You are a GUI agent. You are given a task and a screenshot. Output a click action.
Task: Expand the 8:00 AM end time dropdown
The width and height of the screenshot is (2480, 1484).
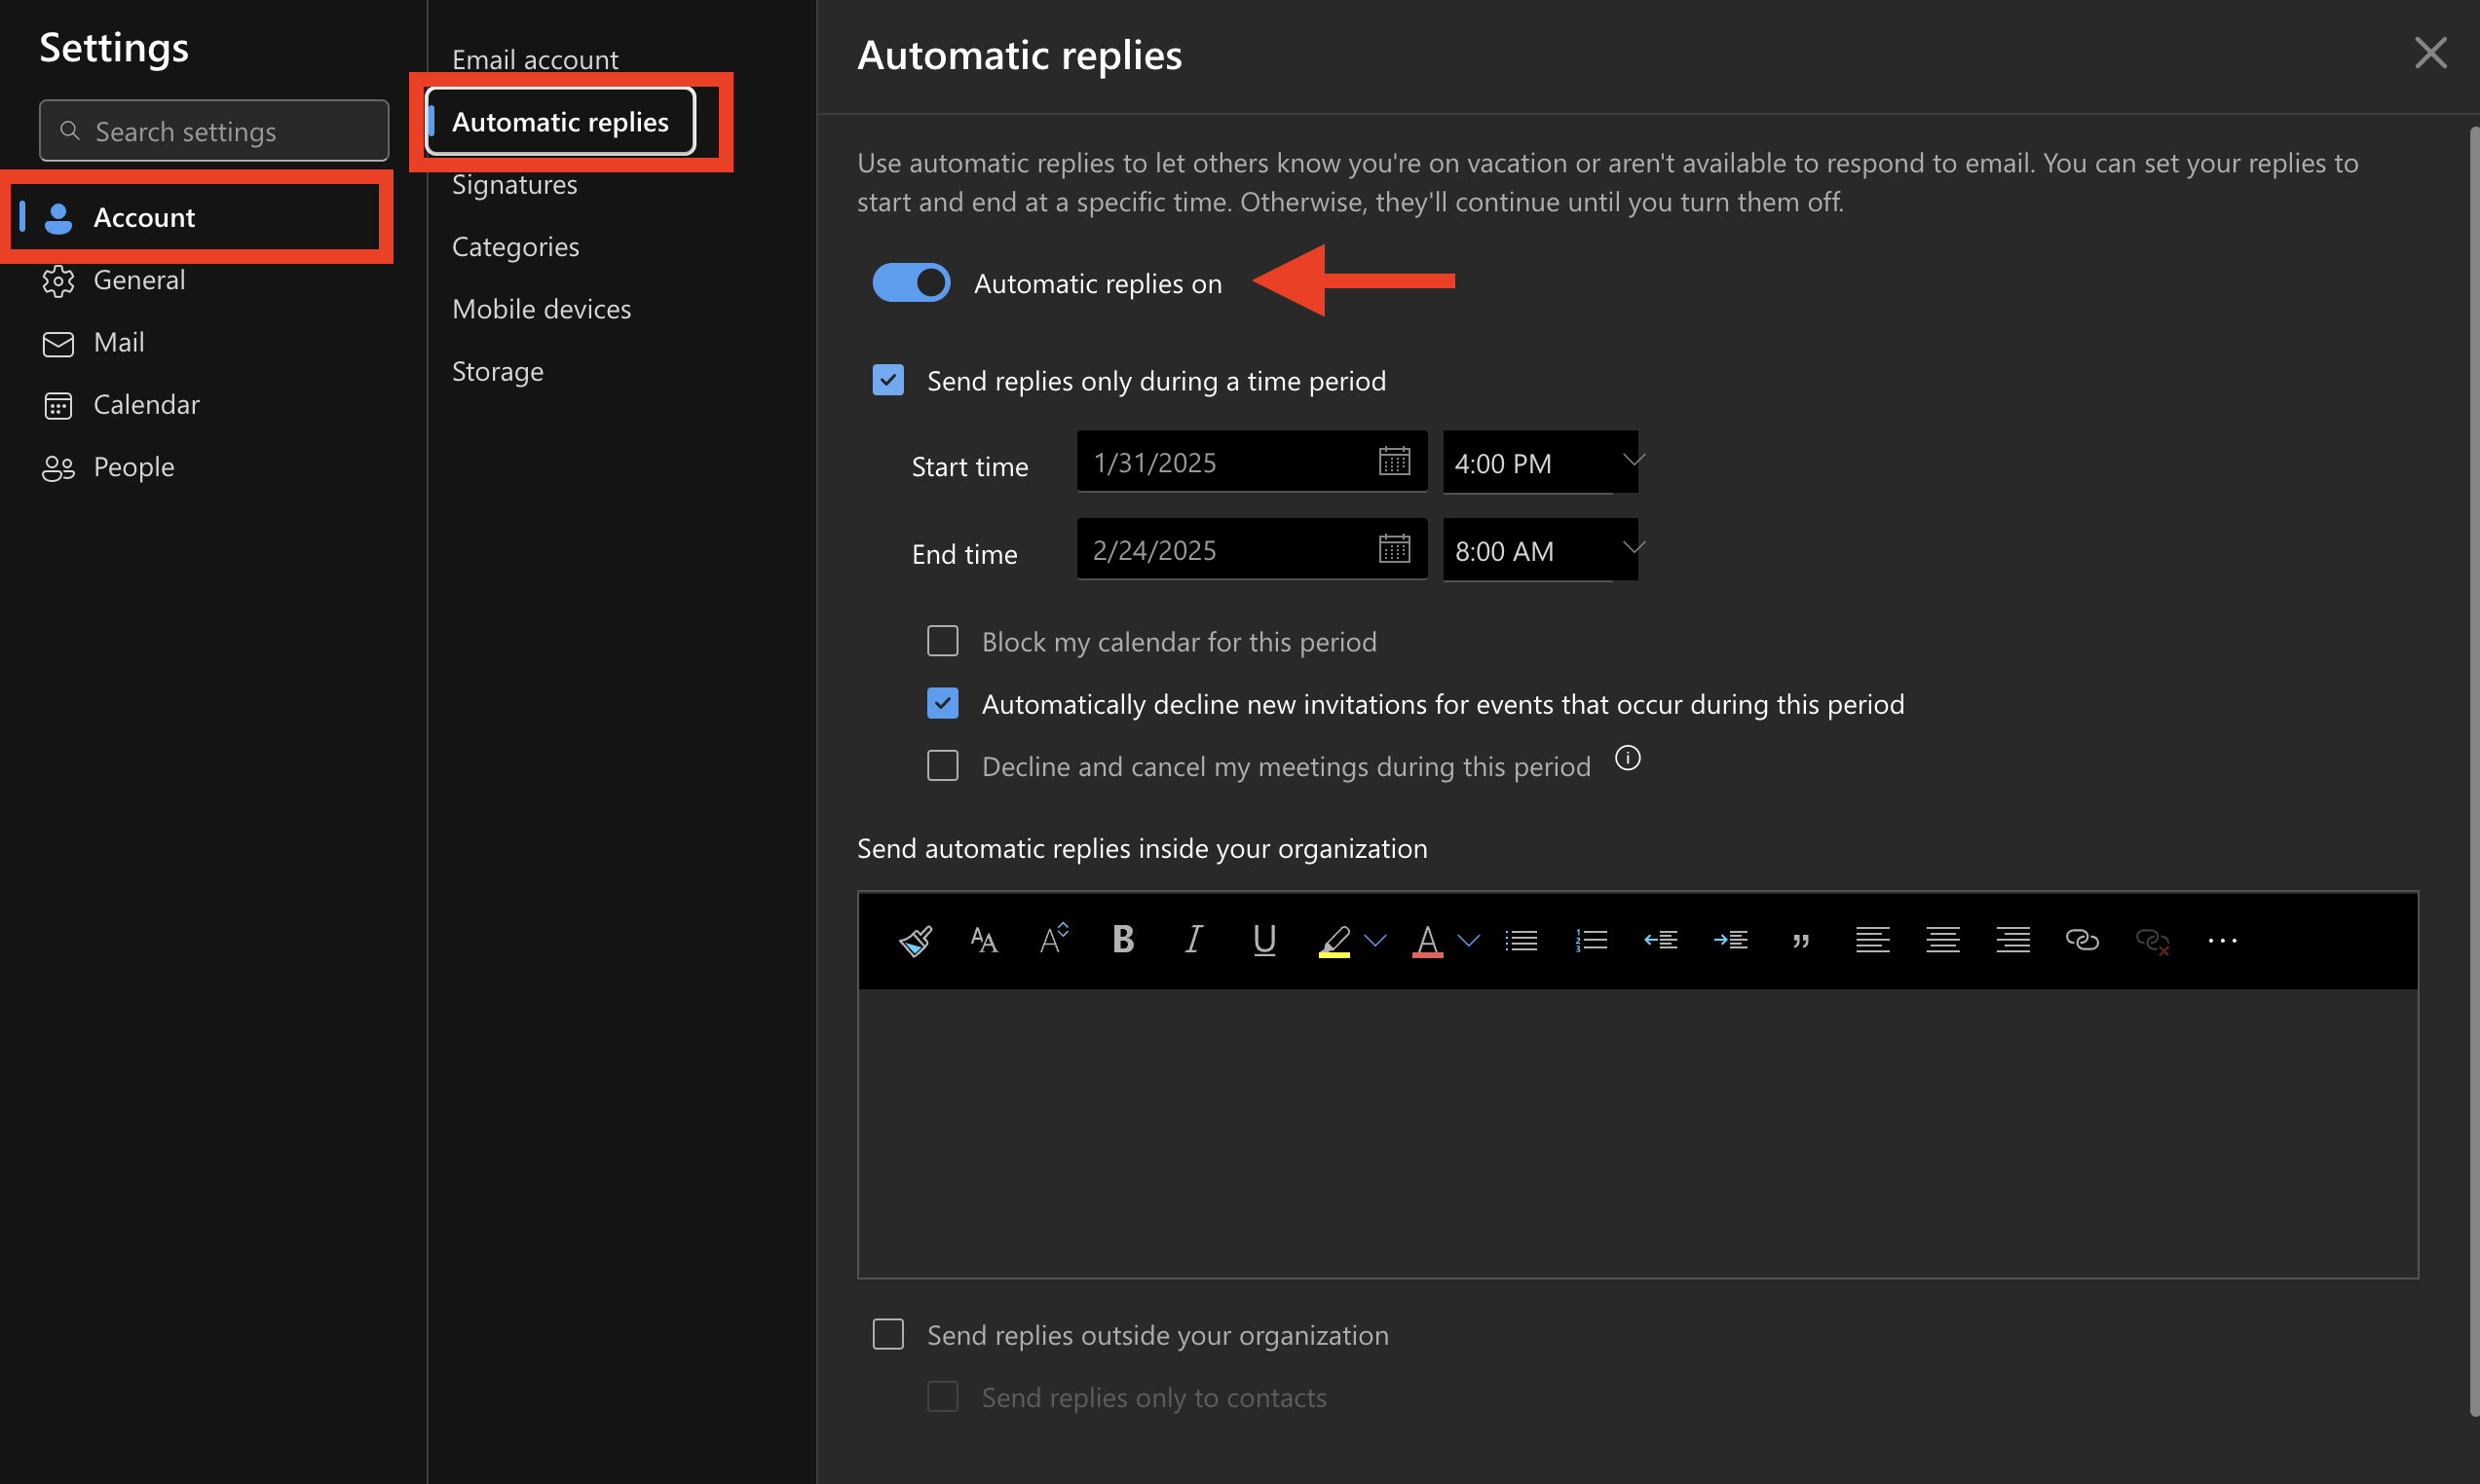click(x=1632, y=548)
